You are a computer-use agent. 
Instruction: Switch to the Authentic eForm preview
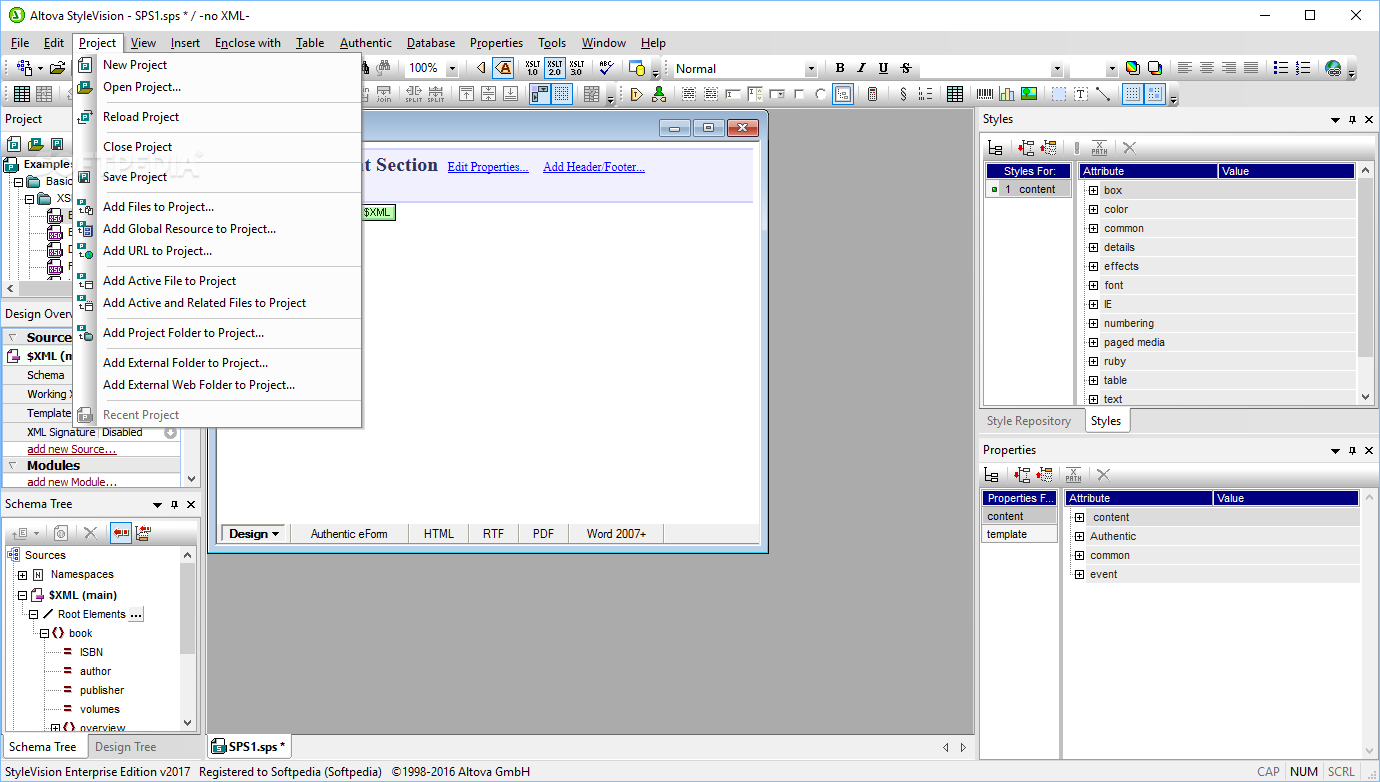349,534
